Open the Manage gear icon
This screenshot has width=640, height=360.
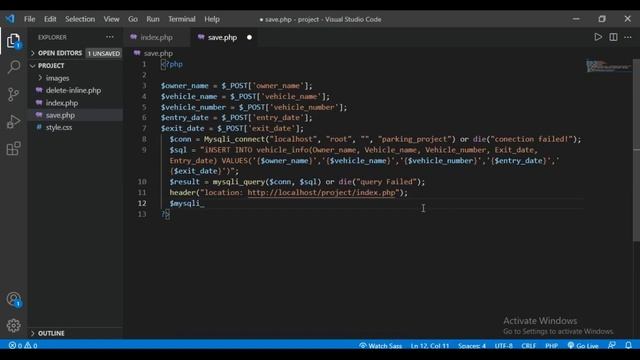pos(13,325)
